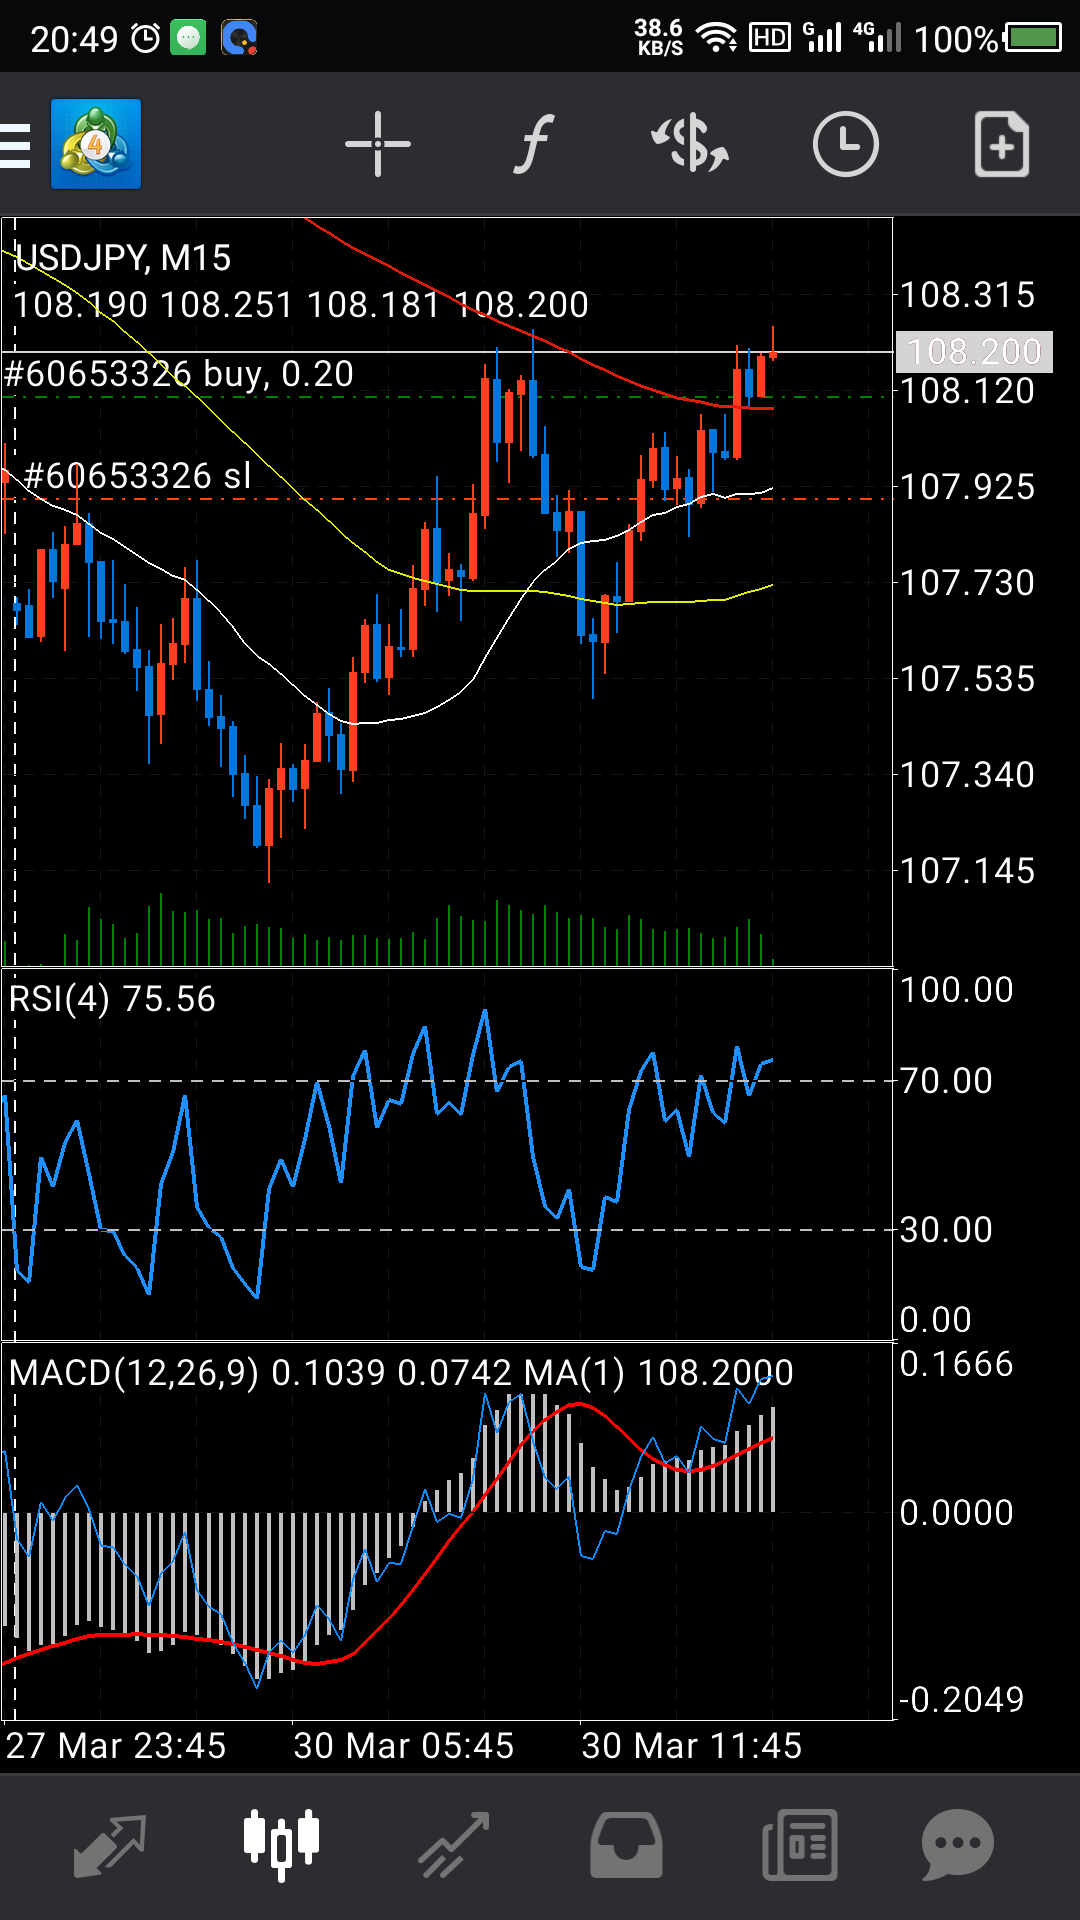Tap the HD call status icon
This screenshot has width=1080, height=1920.
tap(770, 38)
